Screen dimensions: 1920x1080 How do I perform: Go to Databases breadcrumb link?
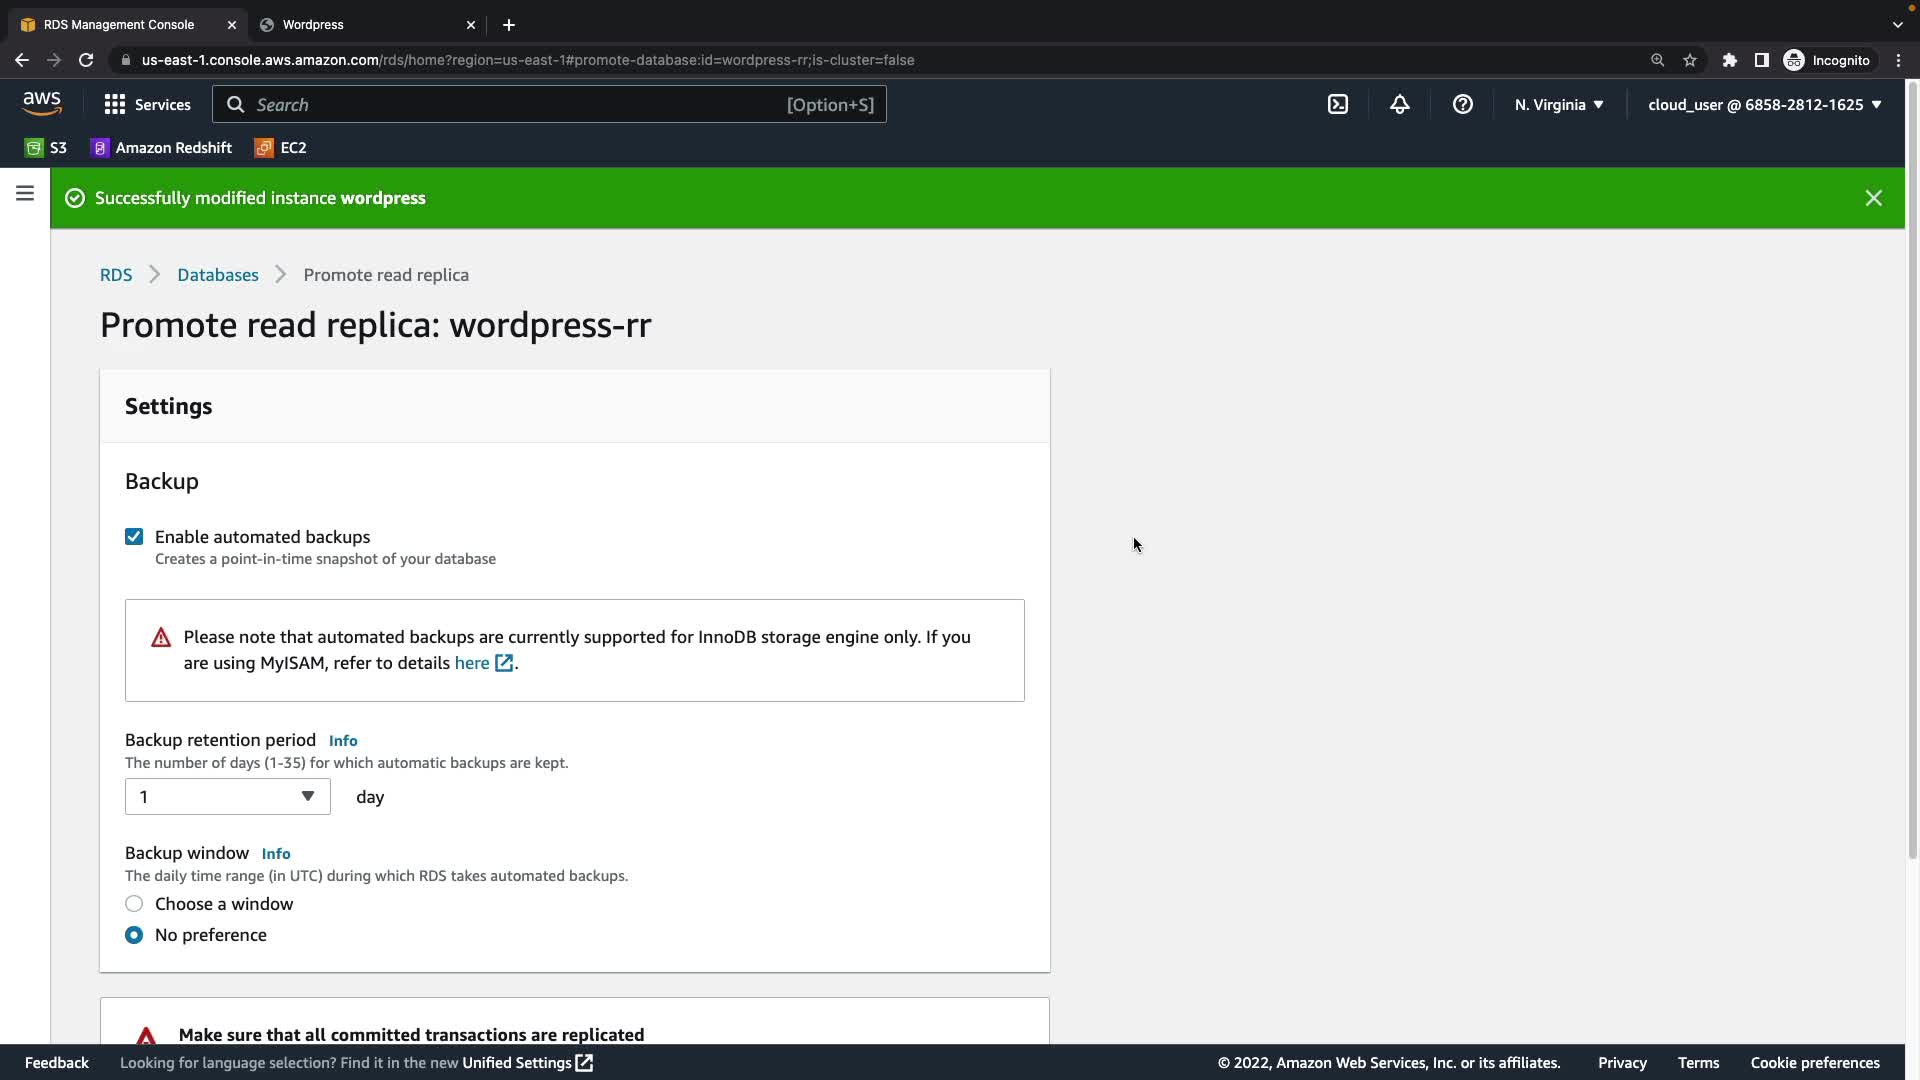pyautogui.click(x=217, y=275)
